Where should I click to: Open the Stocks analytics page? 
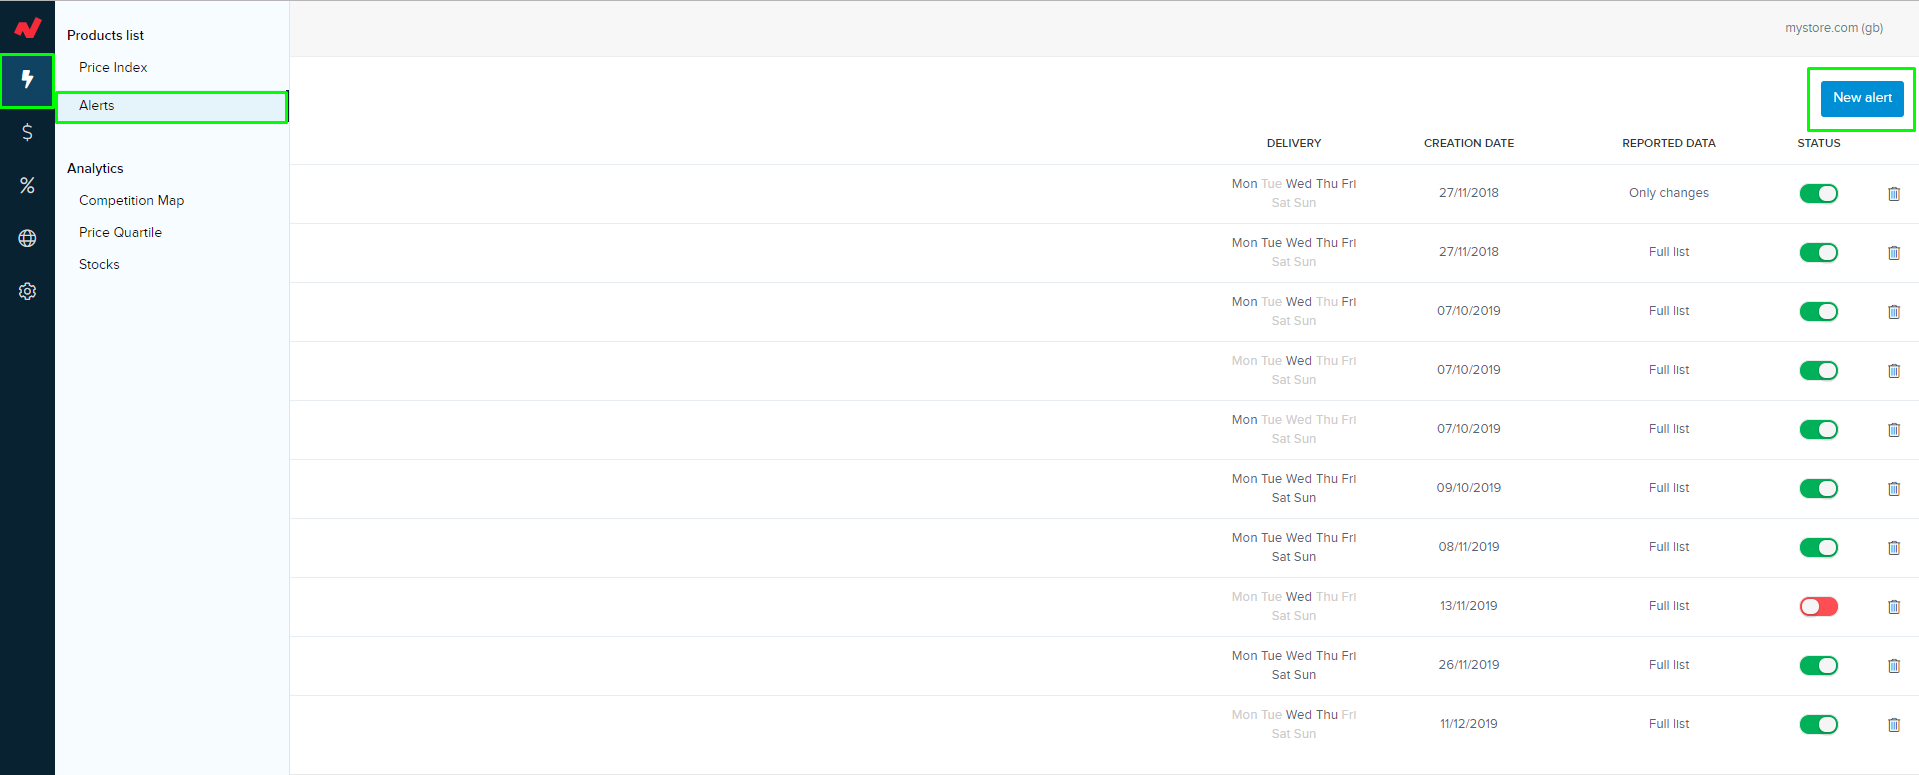pyautogui.click(x=99, y=264)
